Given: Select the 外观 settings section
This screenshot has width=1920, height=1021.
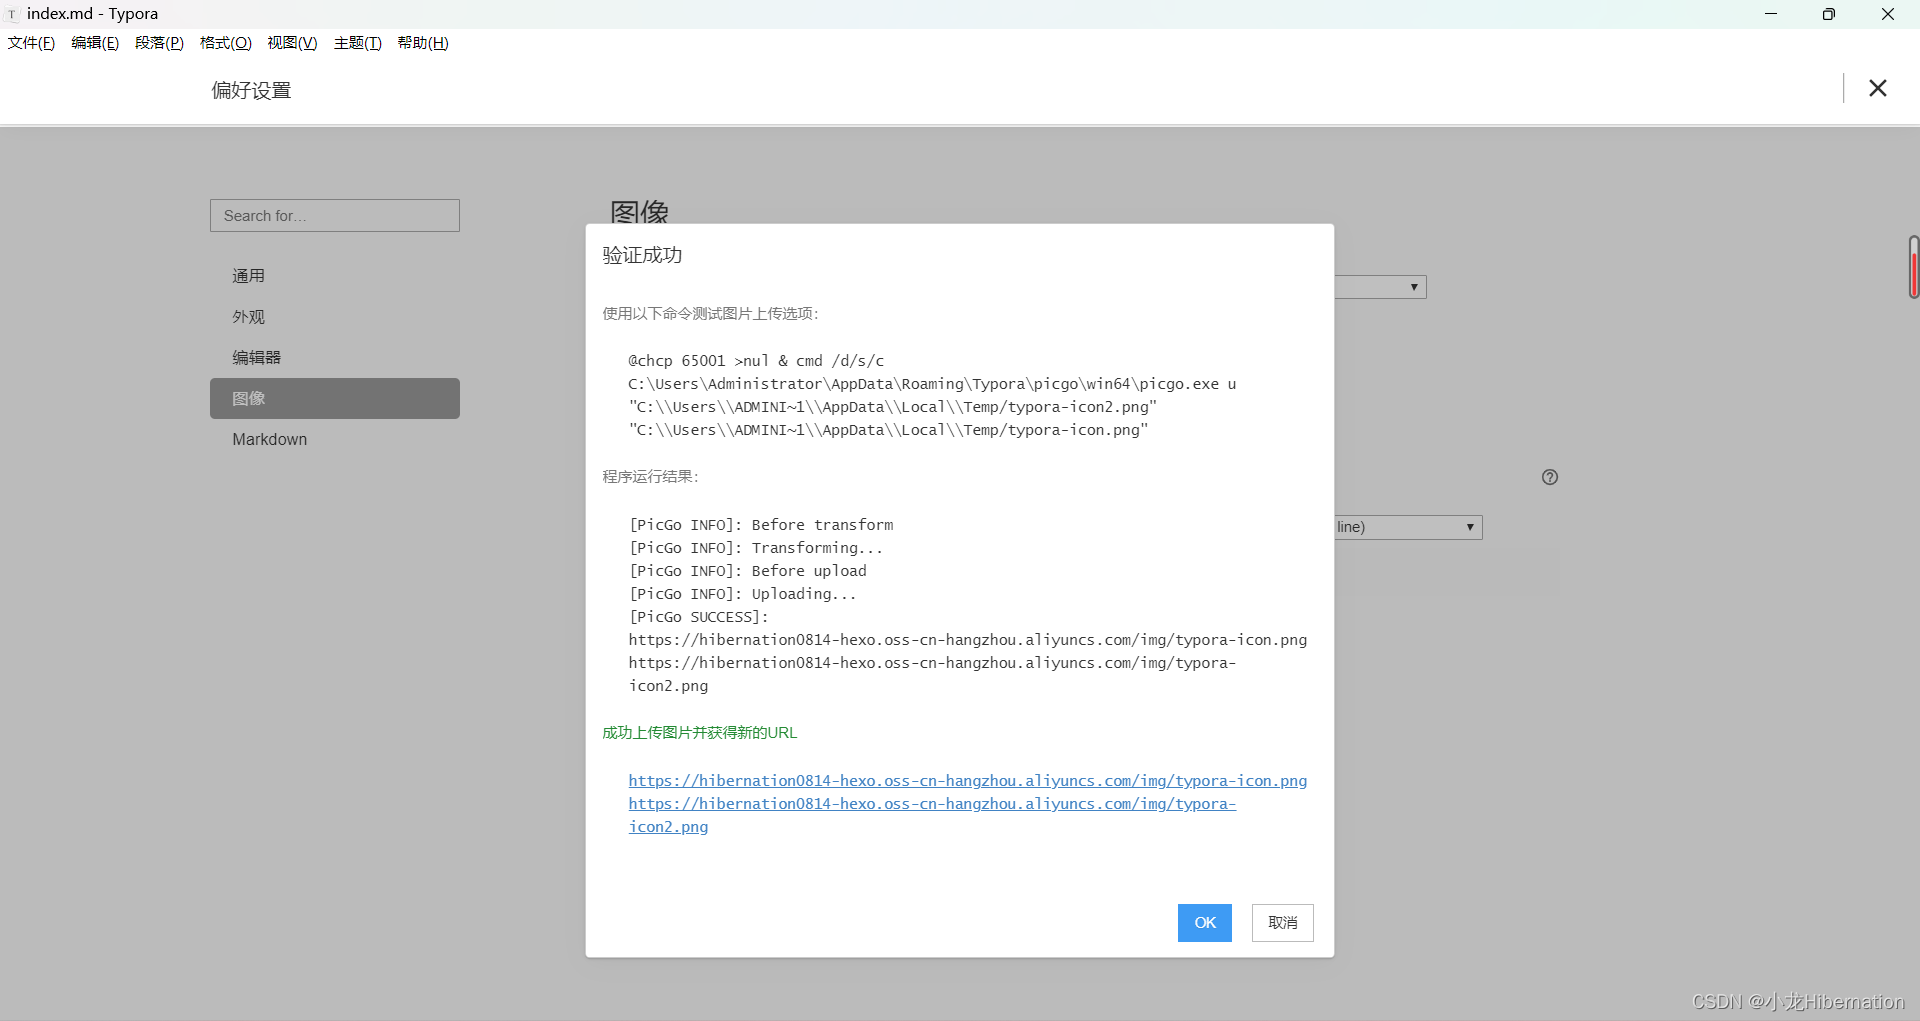Looking at the screenshot, I should 248,317.
